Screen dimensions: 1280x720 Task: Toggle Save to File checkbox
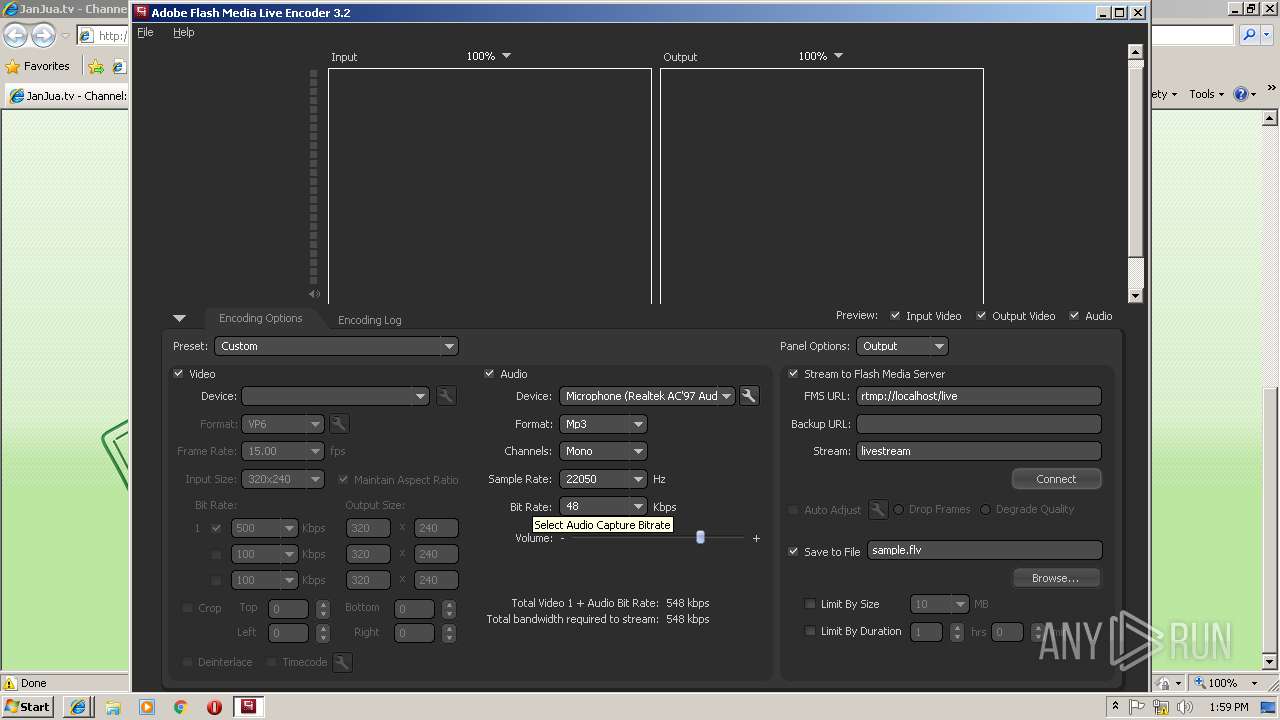pyautogui.click(x=794, y=552)
